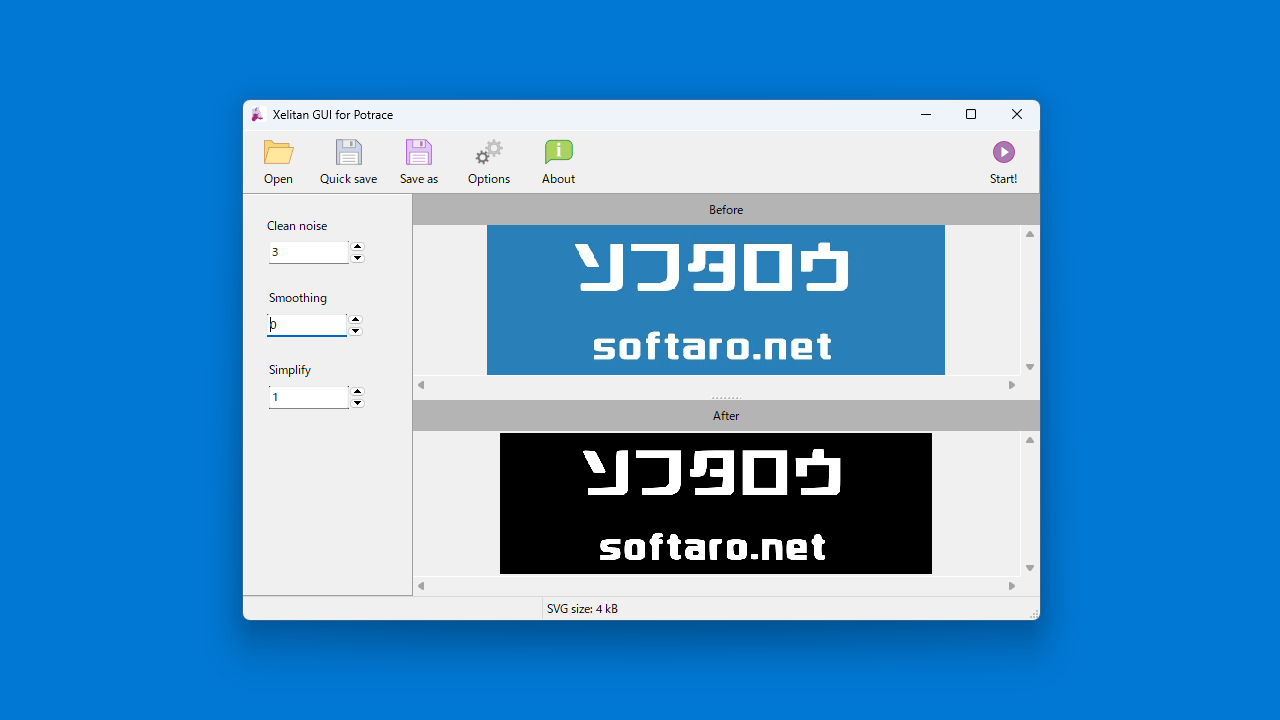Close the Xelitan GUI for Potrace window
Screen dimensions: 1280x720
tap(1017, 115)
